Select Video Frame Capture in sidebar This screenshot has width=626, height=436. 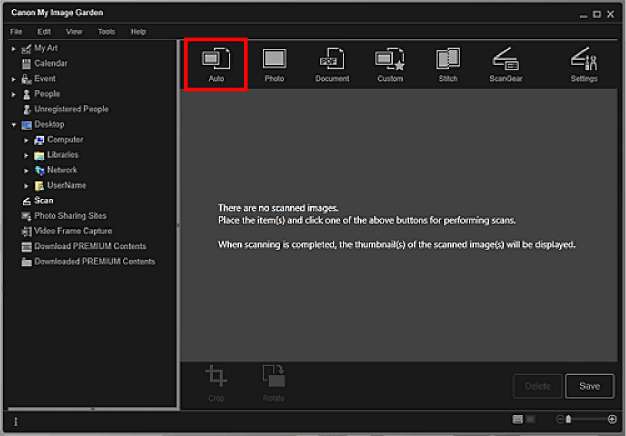click(x=75, y=231)
